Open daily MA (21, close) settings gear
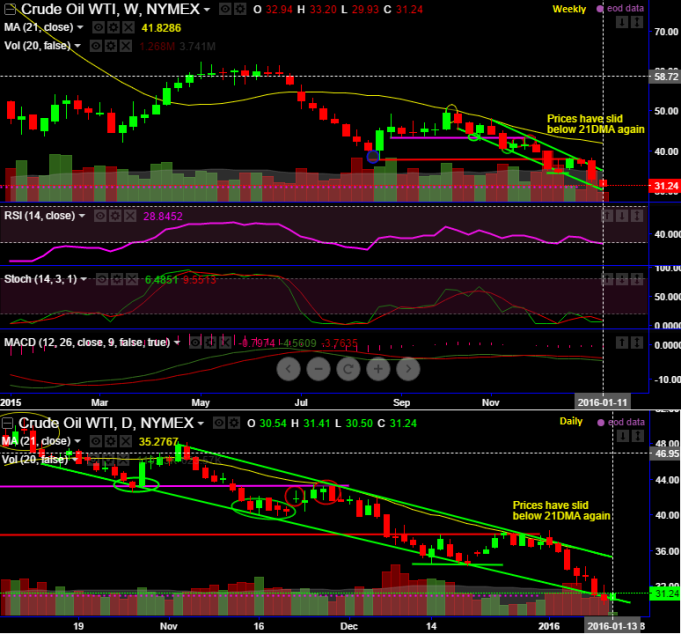The width and height of the screenshot is (681, 634). (111, 442)
